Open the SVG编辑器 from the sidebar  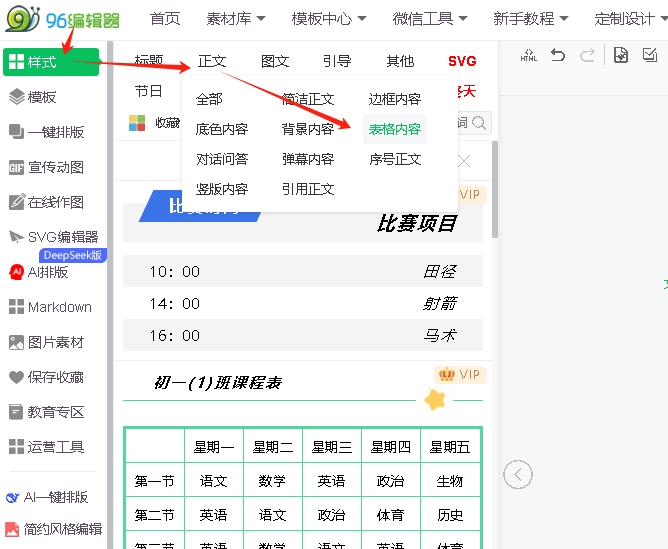point(52,237)
